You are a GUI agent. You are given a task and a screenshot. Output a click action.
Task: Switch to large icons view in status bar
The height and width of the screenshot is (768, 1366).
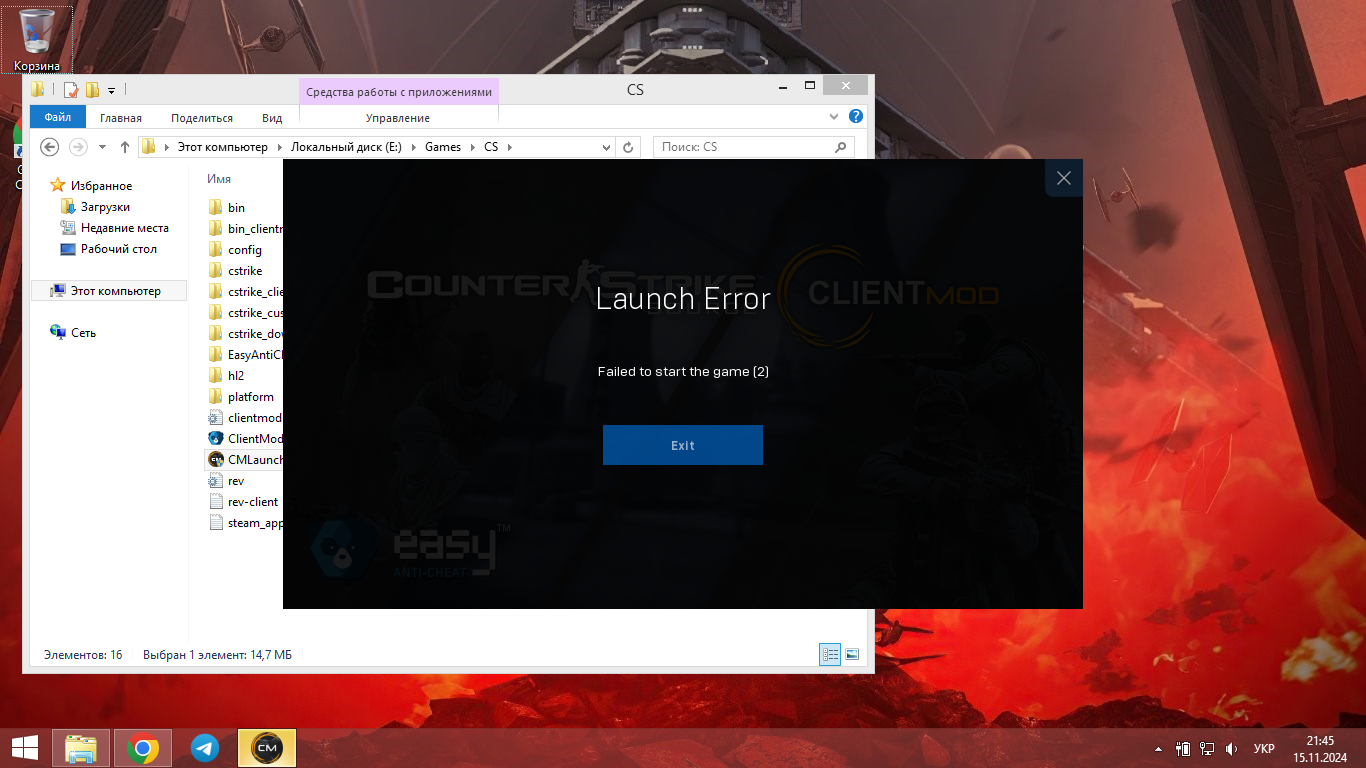point(852,655)
